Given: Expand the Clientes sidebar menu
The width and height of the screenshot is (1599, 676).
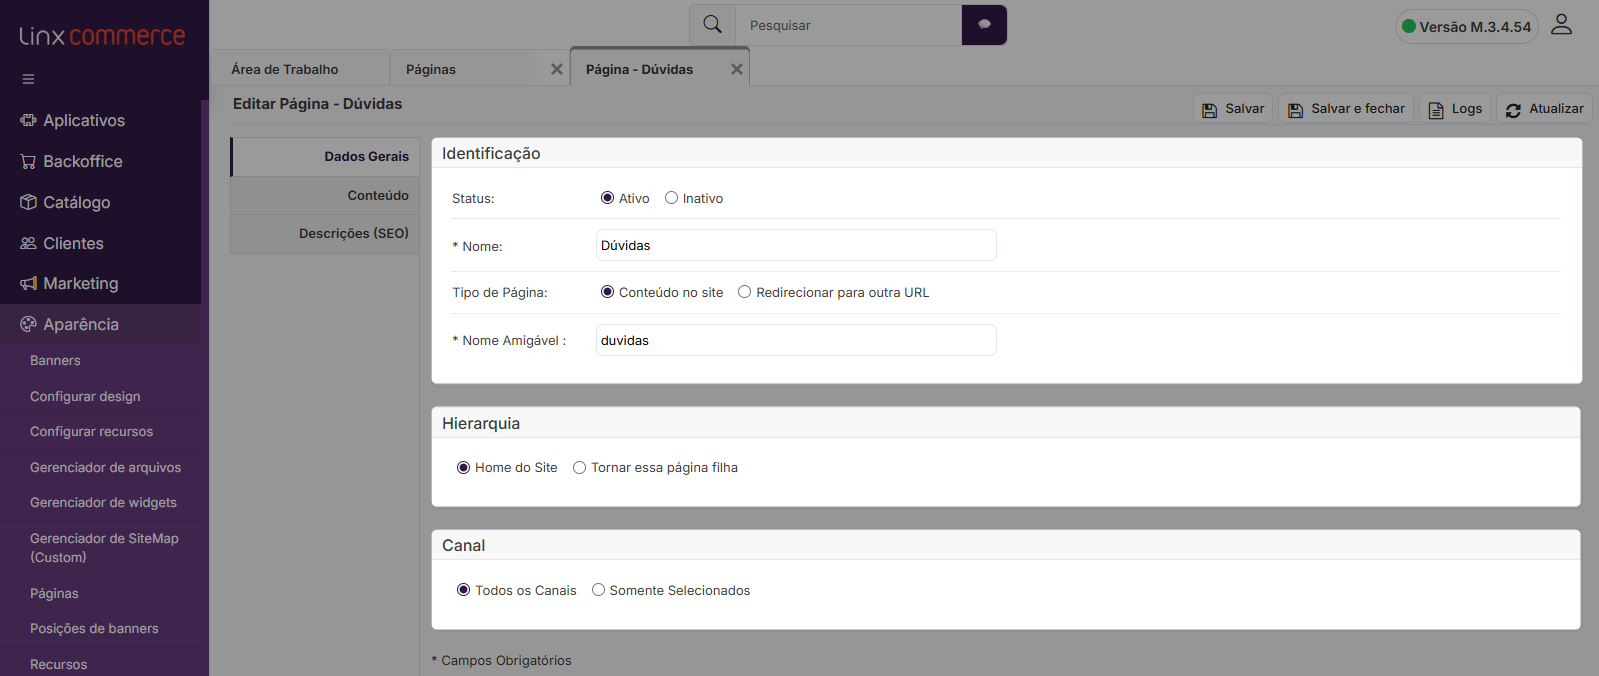Looking at the screenshot, I should [100, 243].
